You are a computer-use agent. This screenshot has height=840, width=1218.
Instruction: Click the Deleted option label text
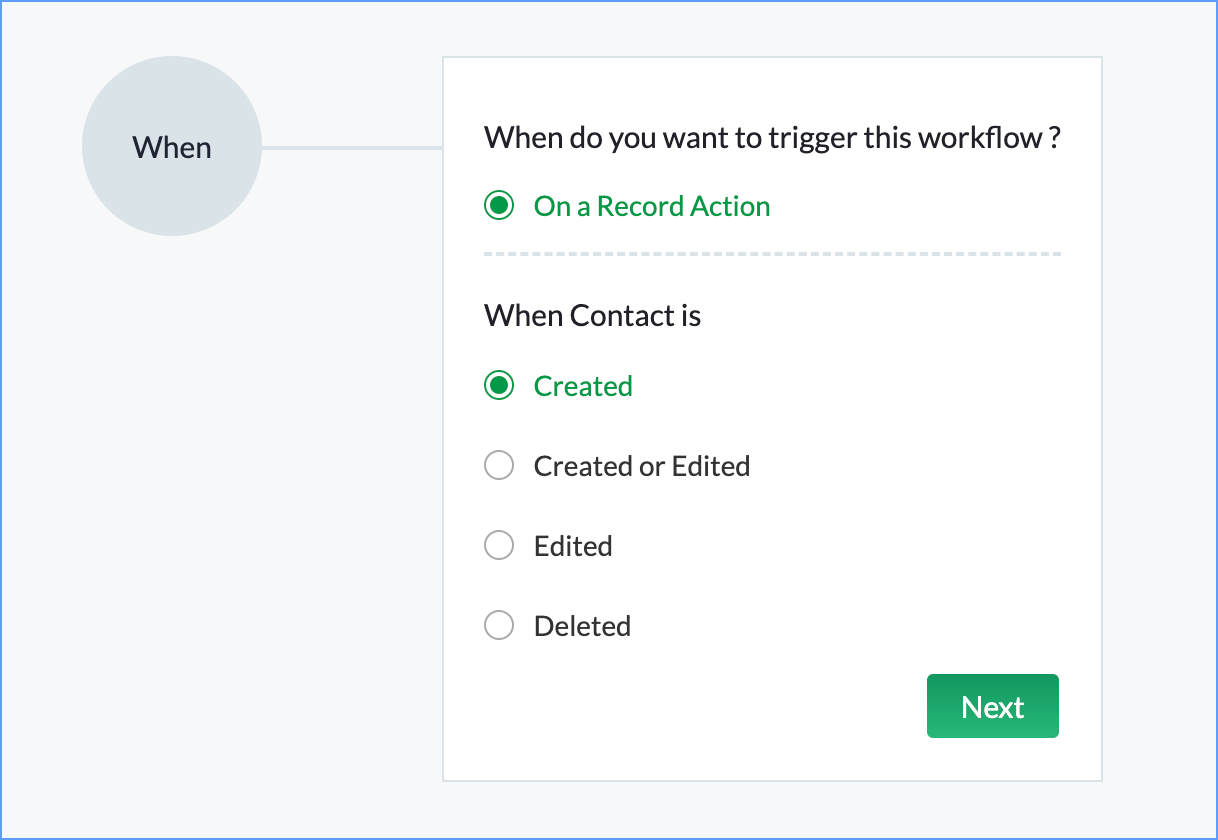pos(582,626)
